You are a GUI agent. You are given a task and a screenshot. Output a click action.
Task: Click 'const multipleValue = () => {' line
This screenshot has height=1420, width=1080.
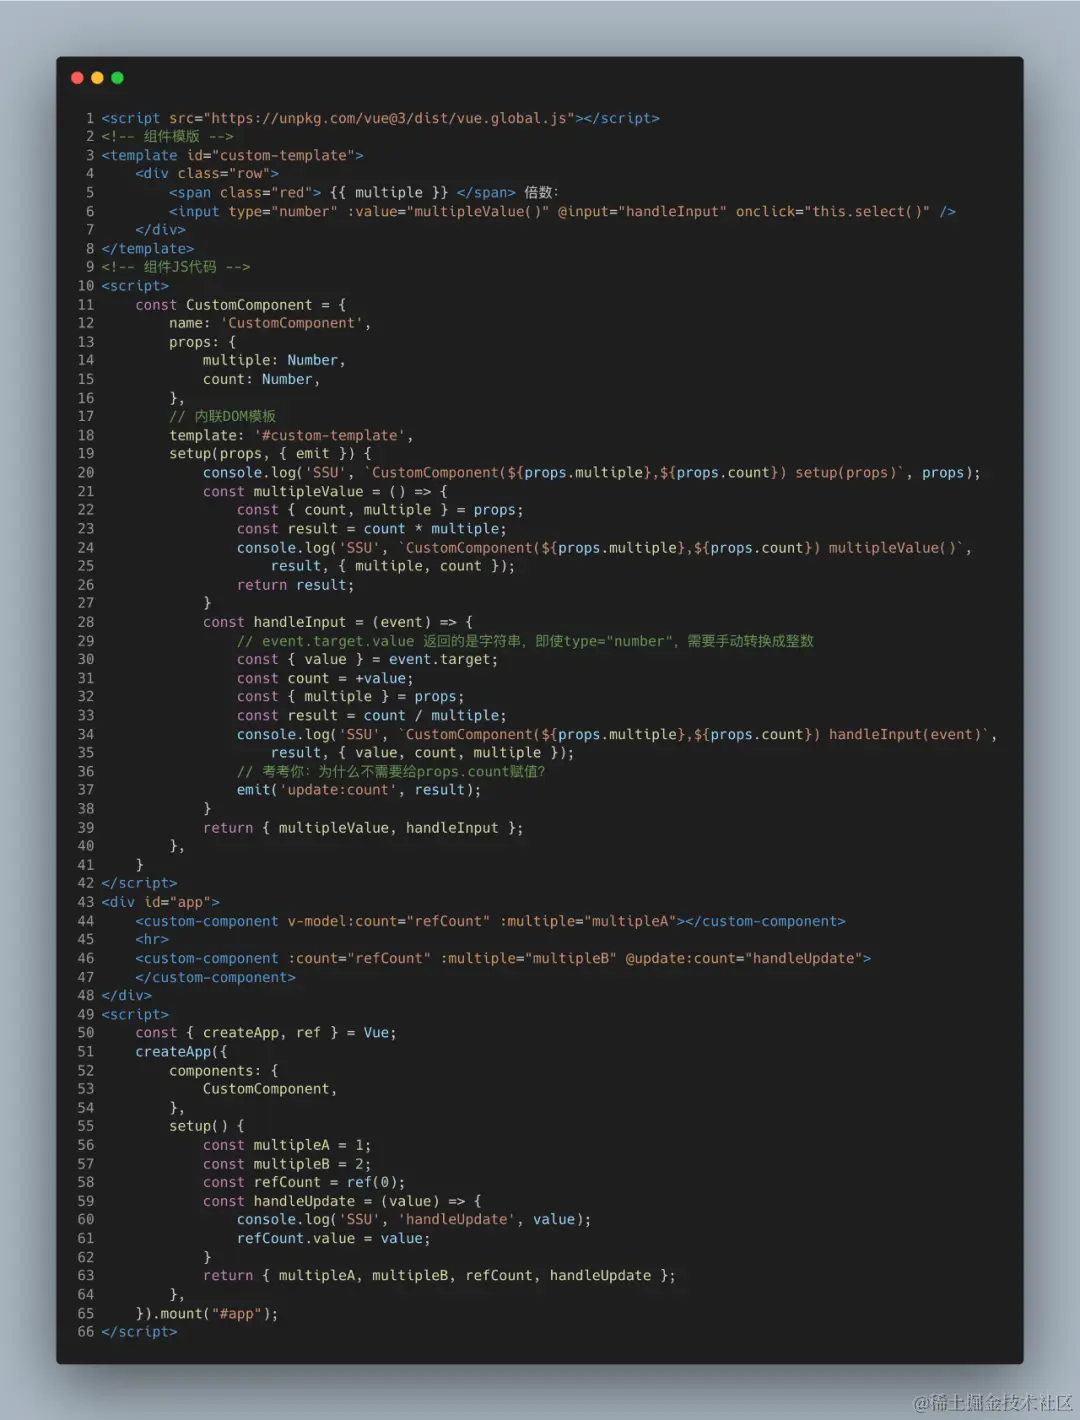pyautogui.click(x=325, y=492)
